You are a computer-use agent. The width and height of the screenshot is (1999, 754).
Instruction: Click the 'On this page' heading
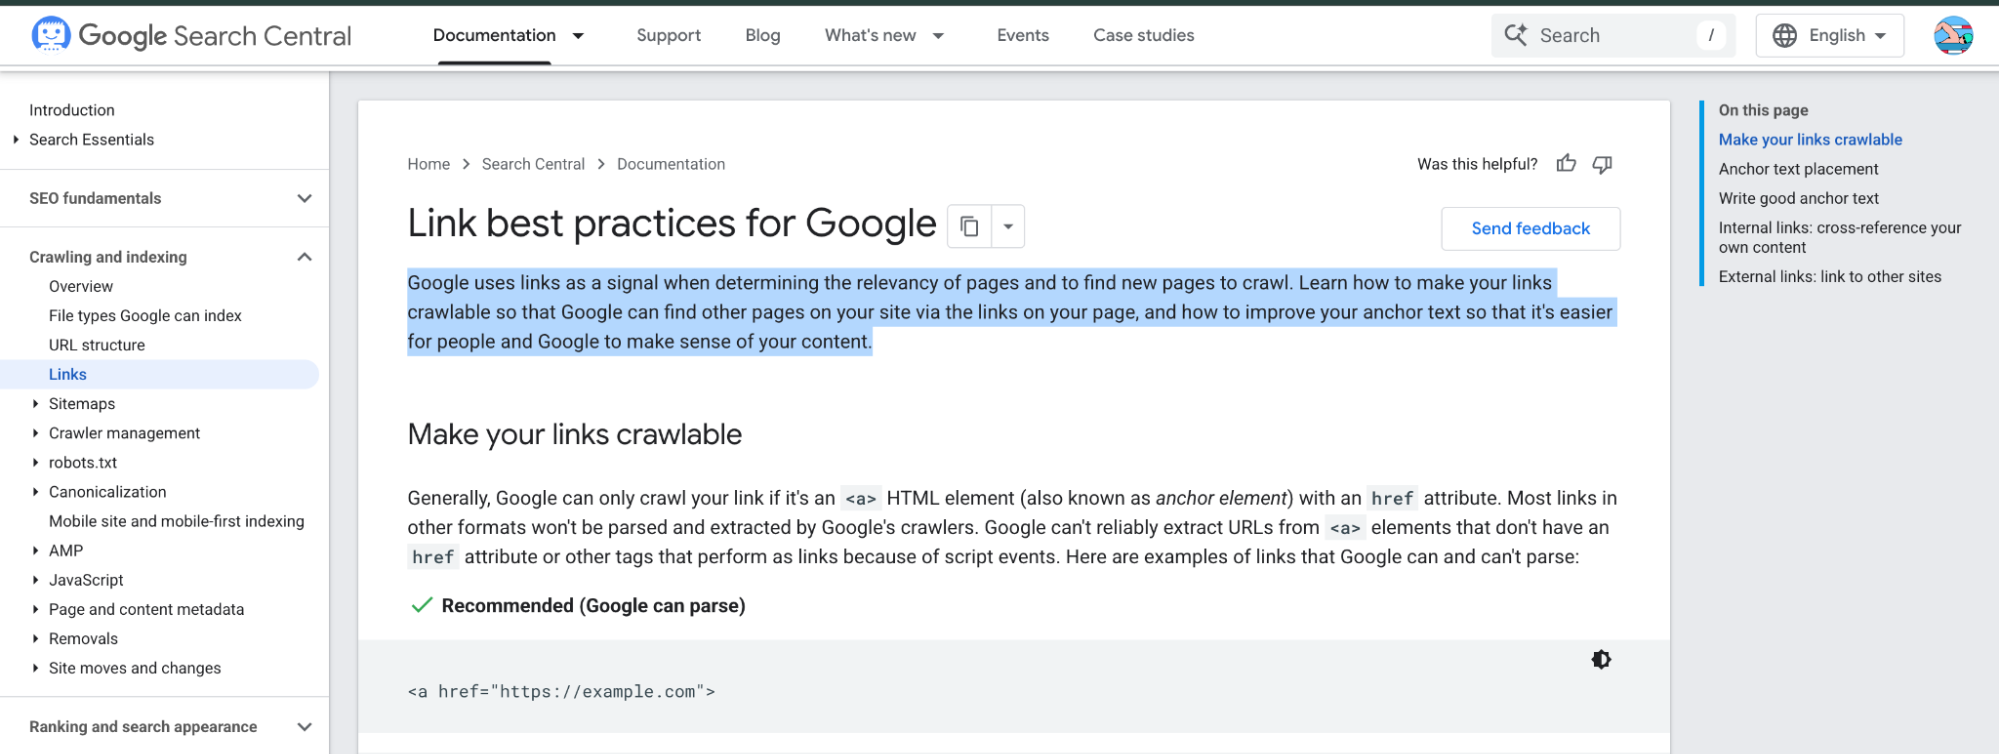[1763, 110]
